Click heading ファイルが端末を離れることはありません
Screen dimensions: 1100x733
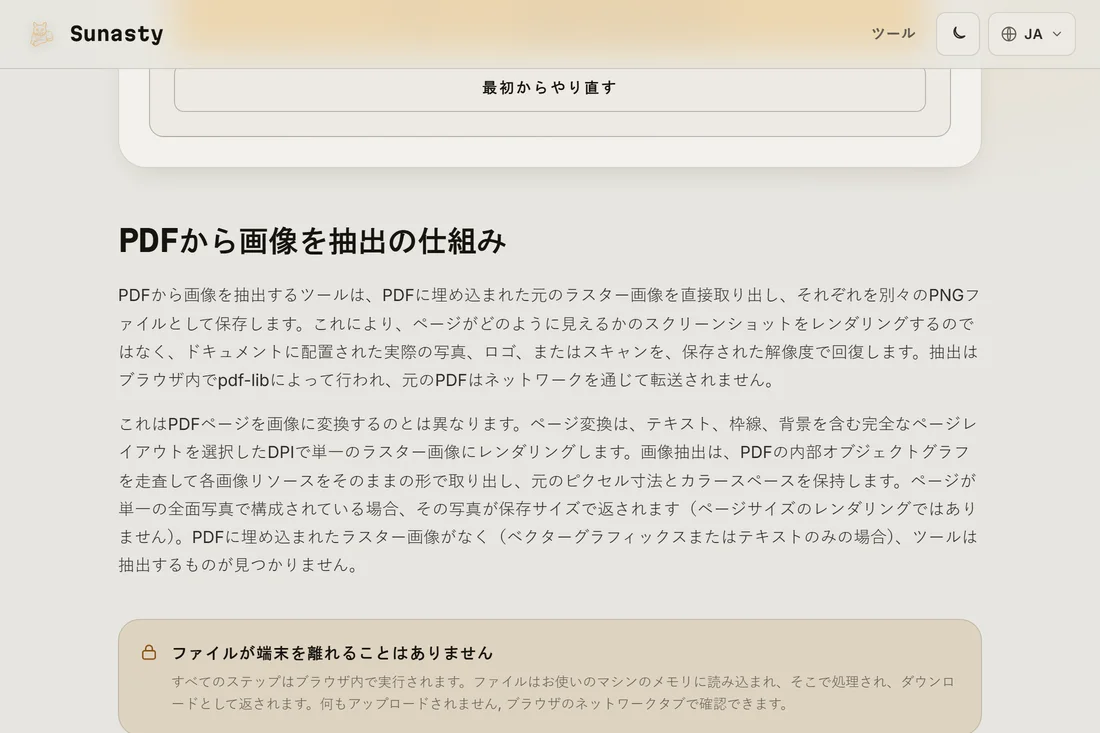(333, 653)
